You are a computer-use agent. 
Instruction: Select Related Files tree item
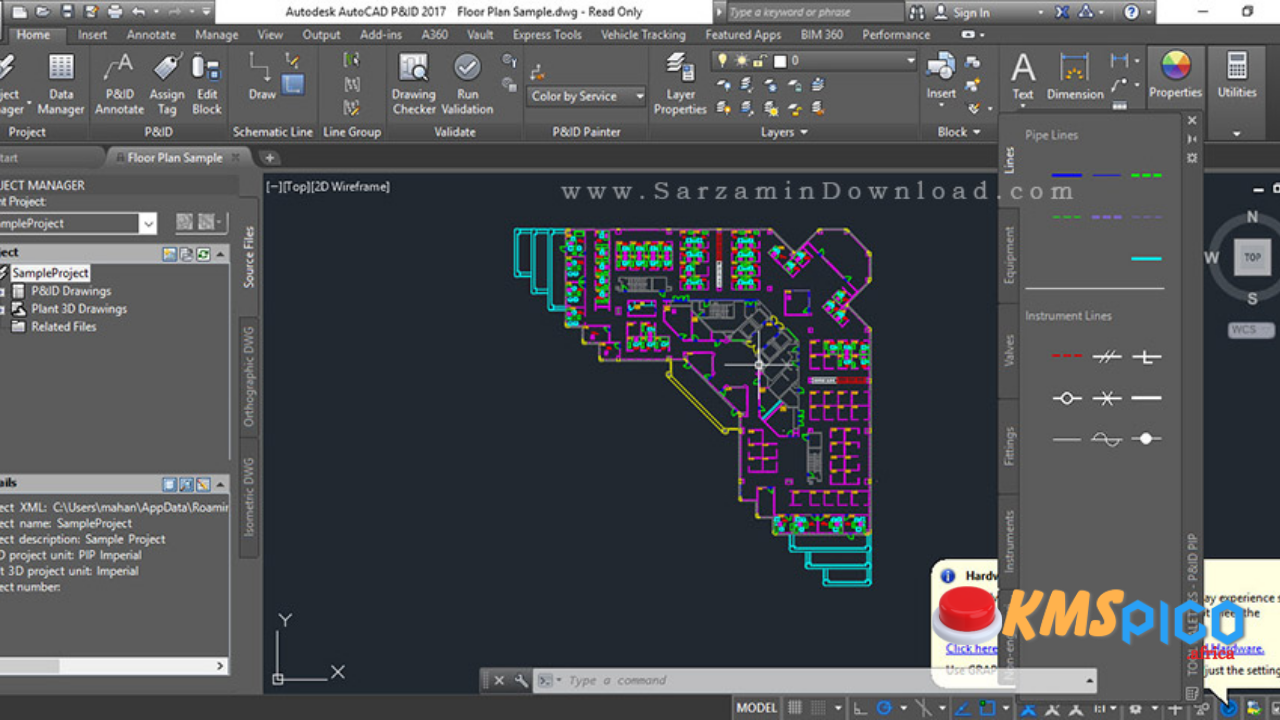(63, 326)
